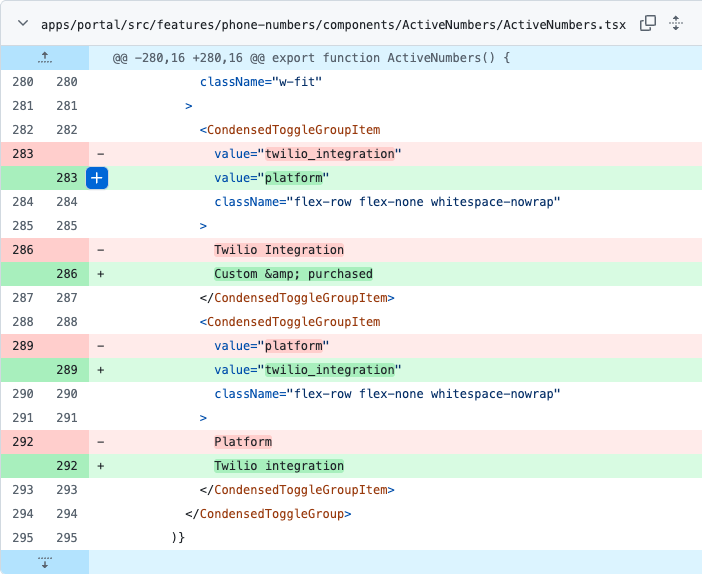Click removed text 'Platform' on line 292
This screenshot has height=574, width=702.
tap(243, 442)
